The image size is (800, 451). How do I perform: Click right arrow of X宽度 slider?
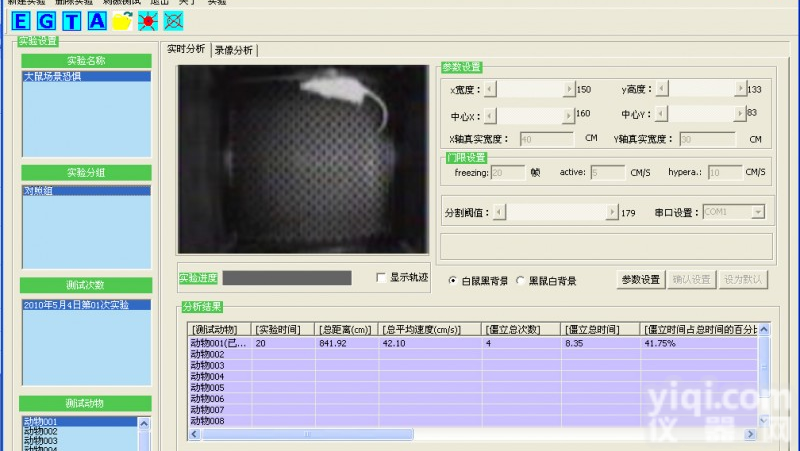pos(570,89)
